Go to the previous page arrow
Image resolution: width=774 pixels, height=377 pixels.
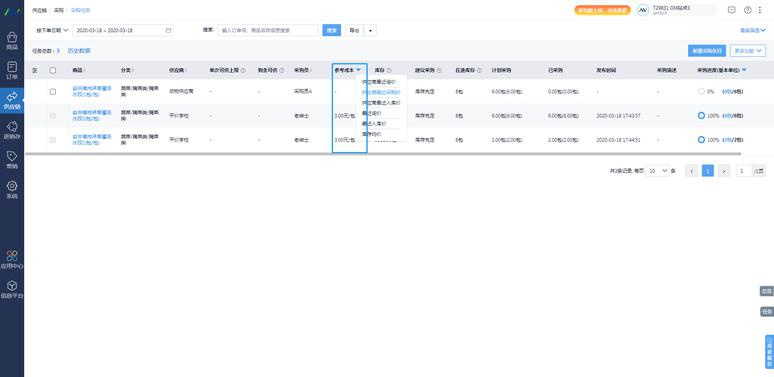pos(692,171)
